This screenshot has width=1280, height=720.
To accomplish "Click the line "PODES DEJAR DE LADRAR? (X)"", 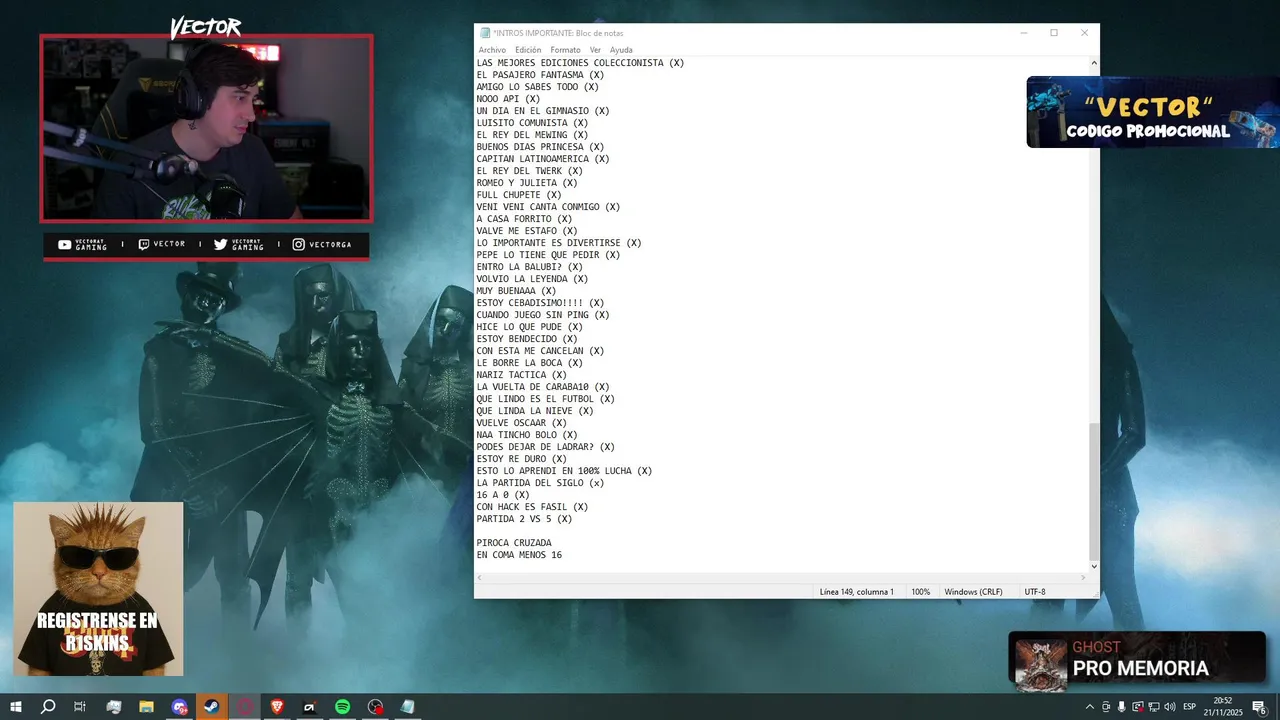I will pyautogui.click(x=545, y=447).
